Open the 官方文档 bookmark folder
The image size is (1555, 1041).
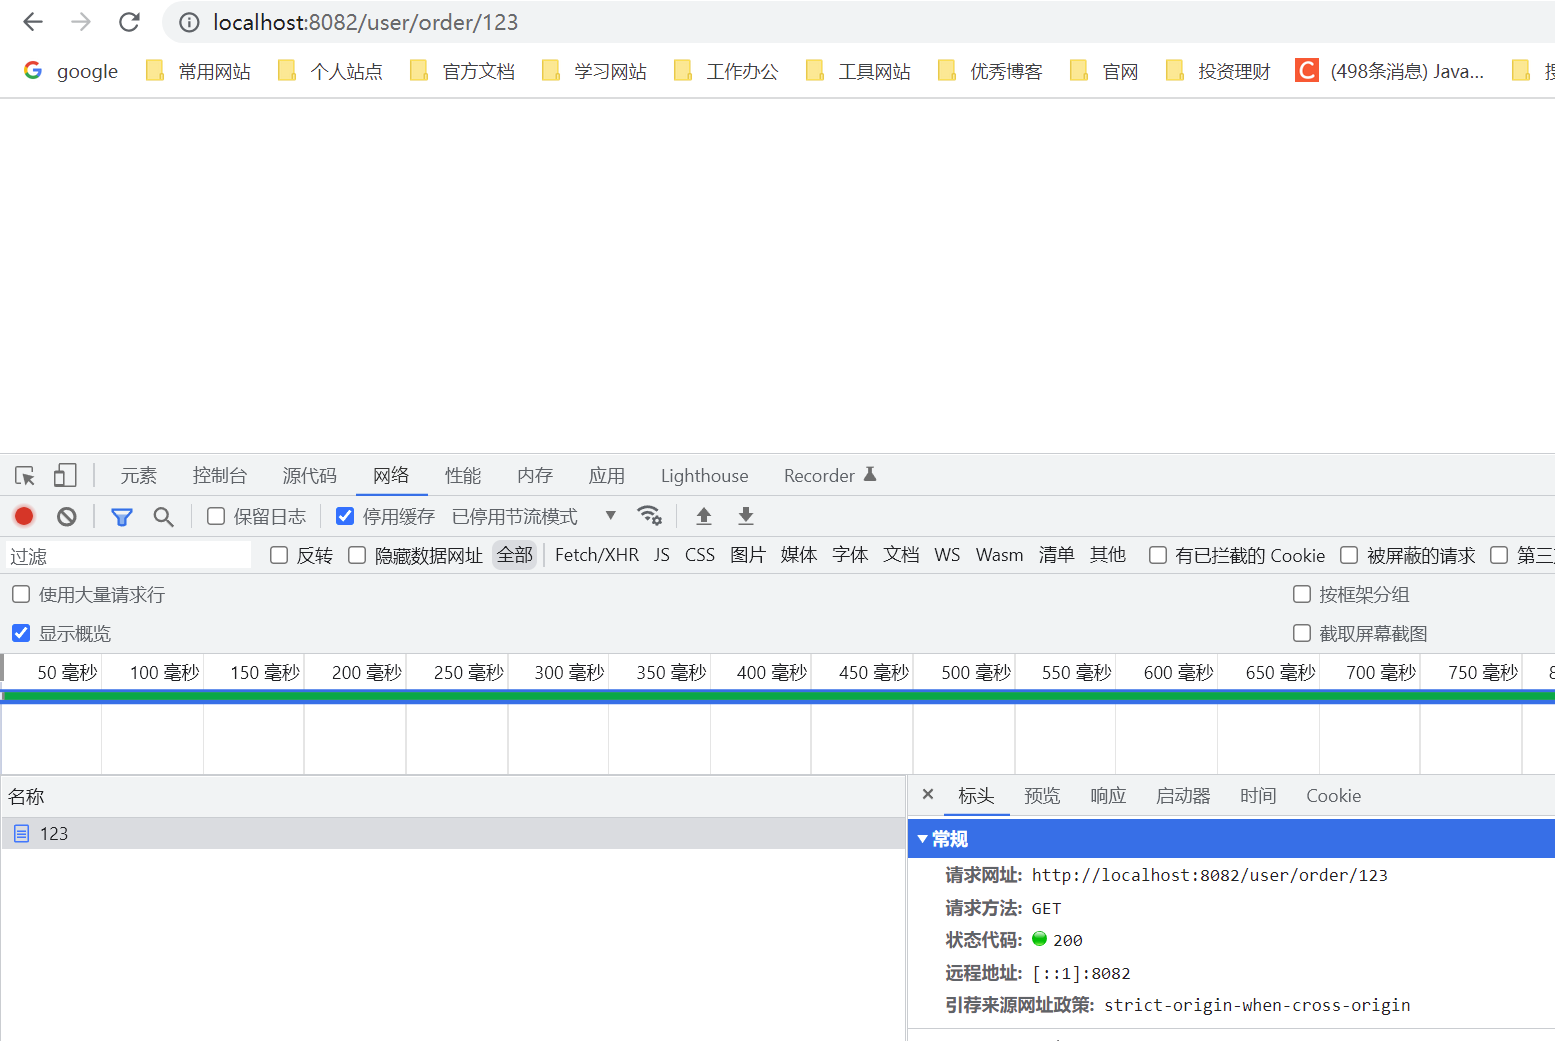point(462,71)
